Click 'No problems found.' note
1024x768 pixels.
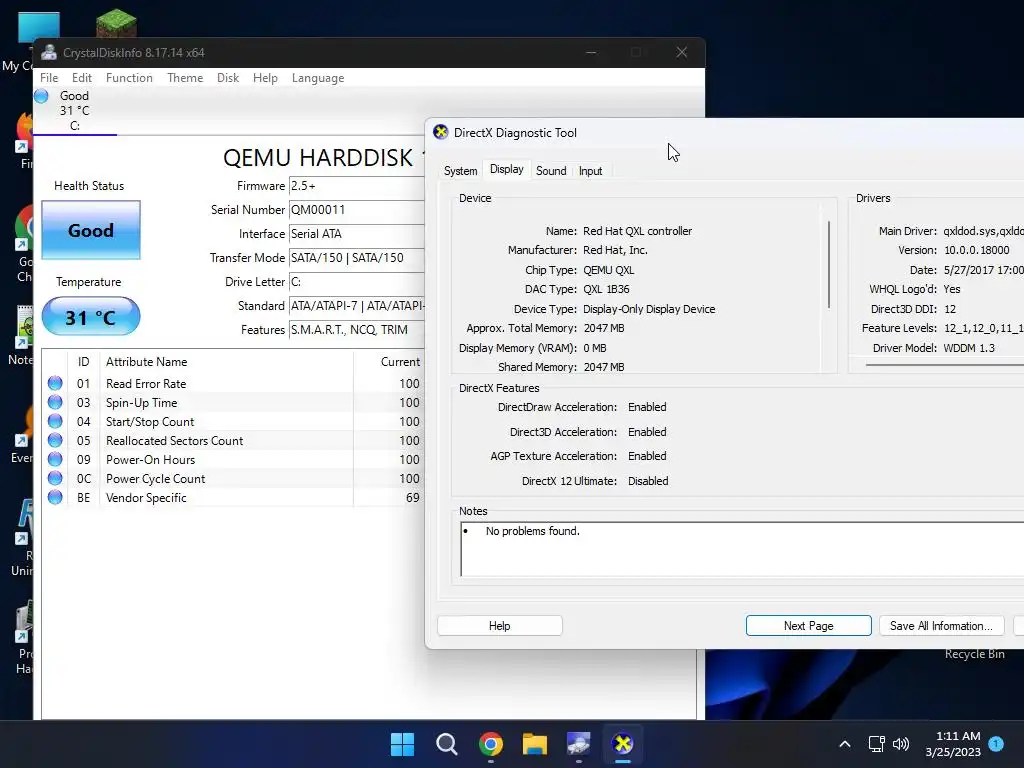point(532,531)
